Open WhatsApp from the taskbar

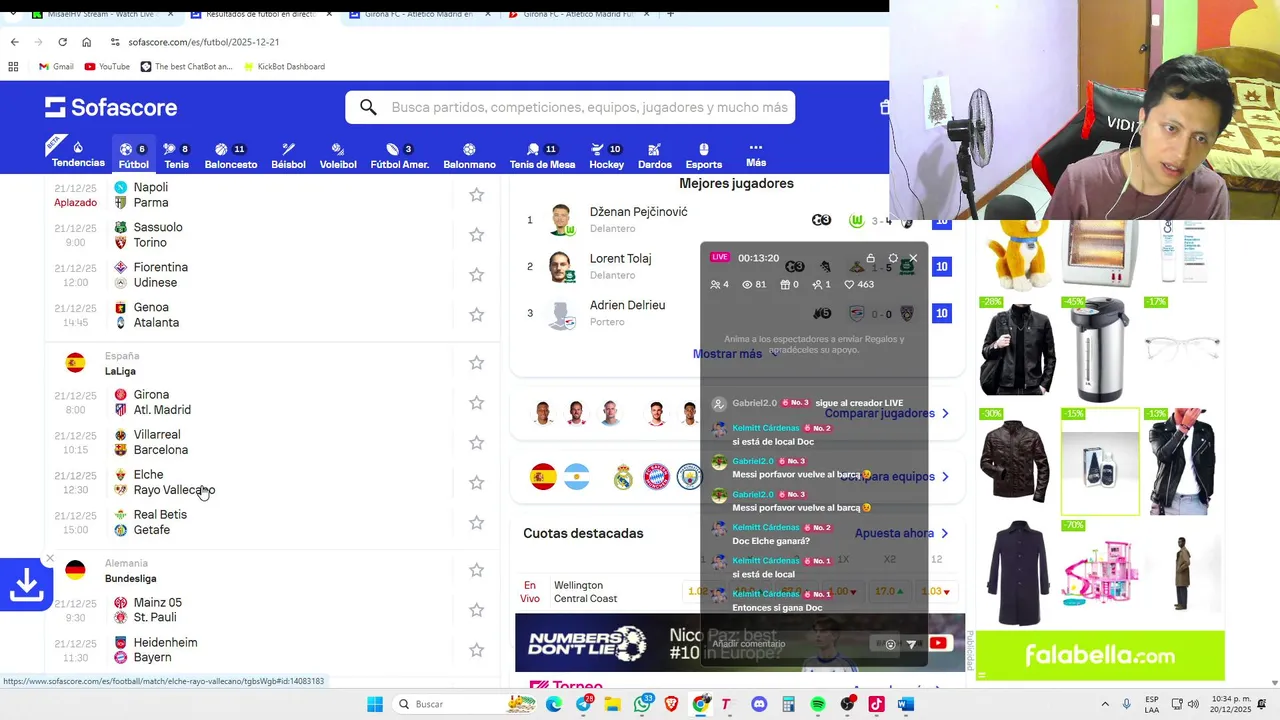(642, 704)
